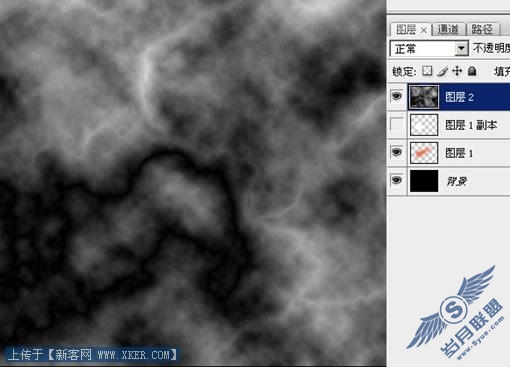Open the 正常 blend mode dropdown arrow
The height and width of the screenshot is (367, 510).
pyautogui.click(x=461, y=49)
